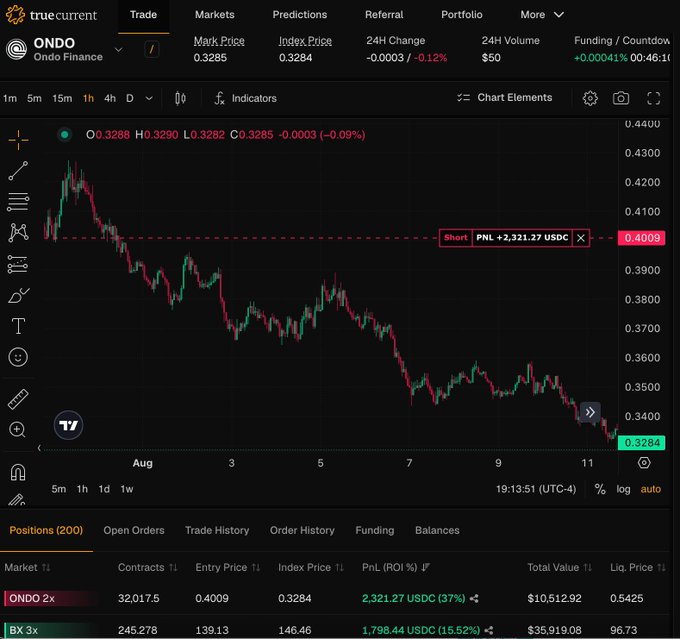Screen dimensions: 680x639
Task: Switch chart interval to 1m
Action: point(10,98)
